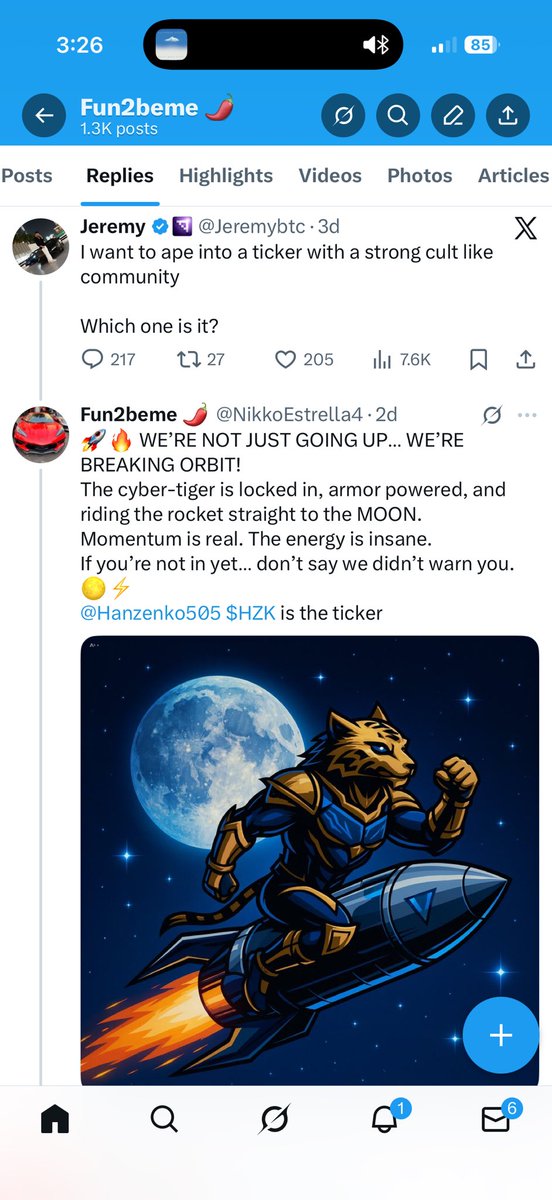Tap the floating plus compose button
552x1200 pixels.
pyautogui.click(x=500, y=1035)
